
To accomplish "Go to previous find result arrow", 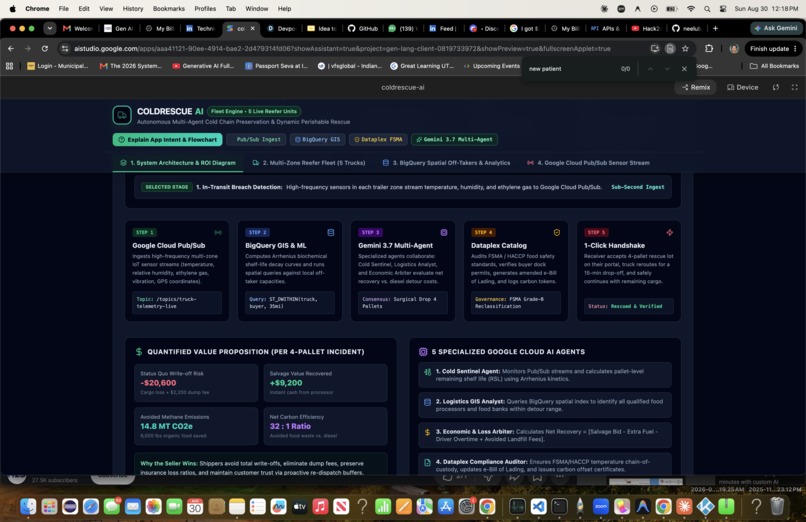I will 650,68.
